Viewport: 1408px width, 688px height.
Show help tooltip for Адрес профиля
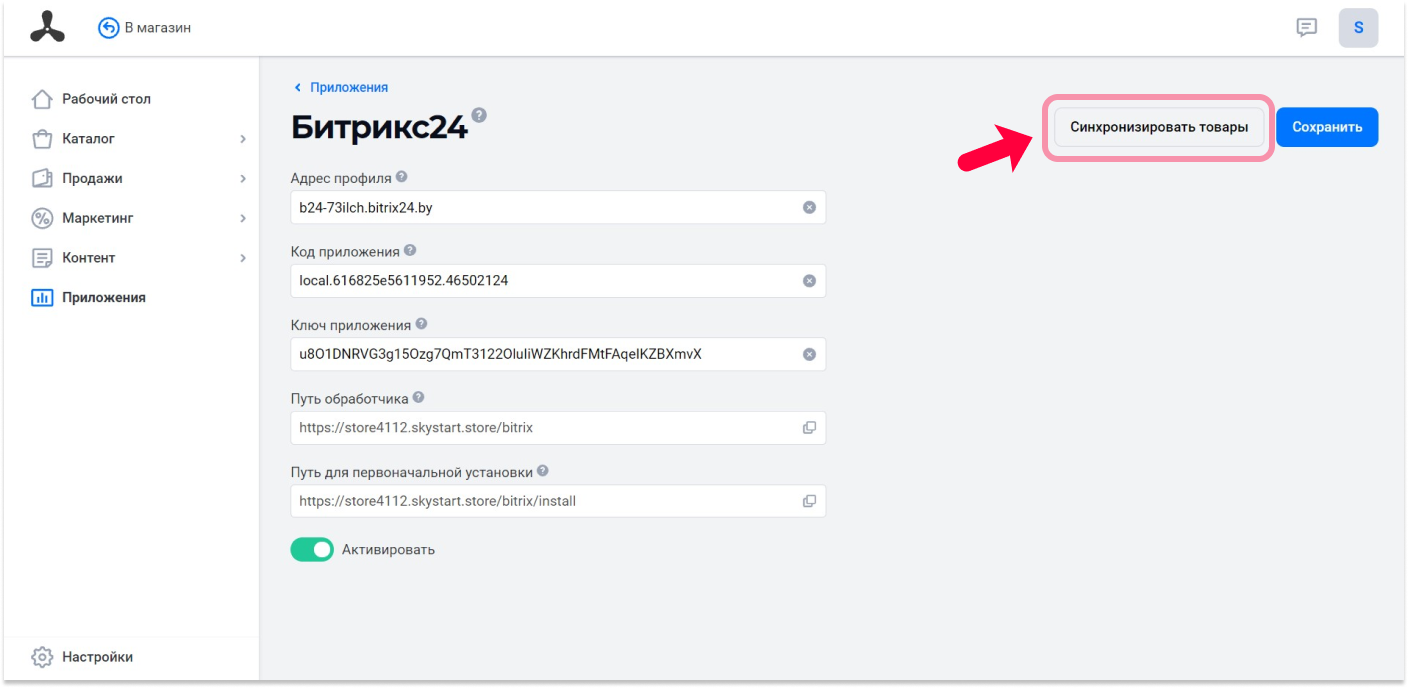pos(402,177)
